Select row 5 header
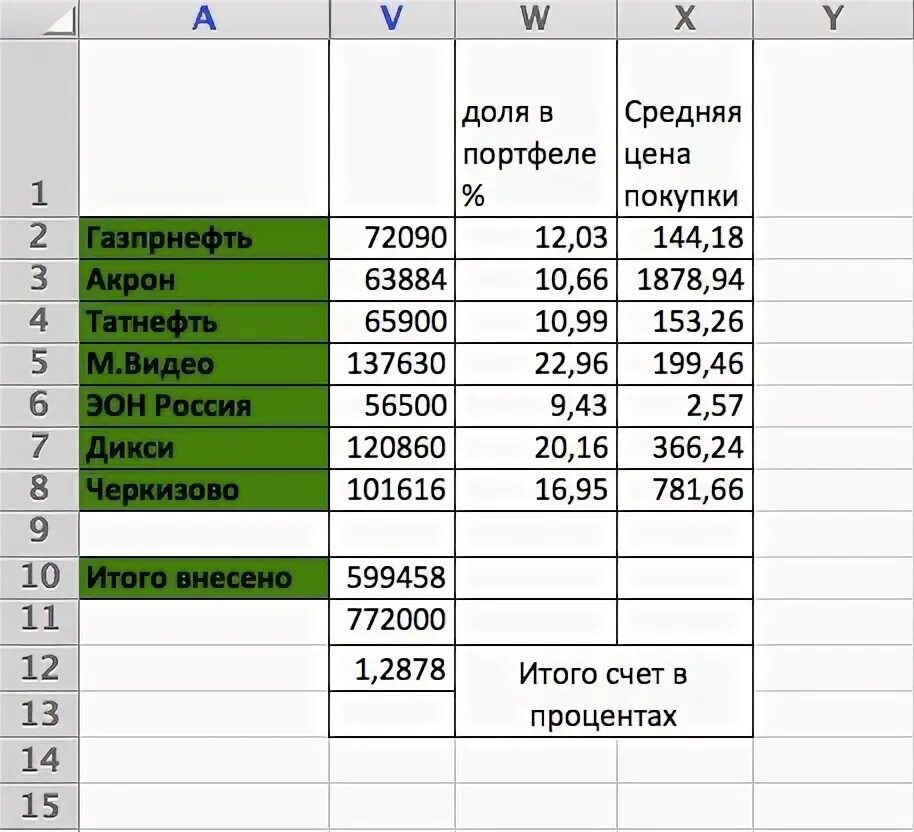Screen dimensions: 914x832 point(39,363)
